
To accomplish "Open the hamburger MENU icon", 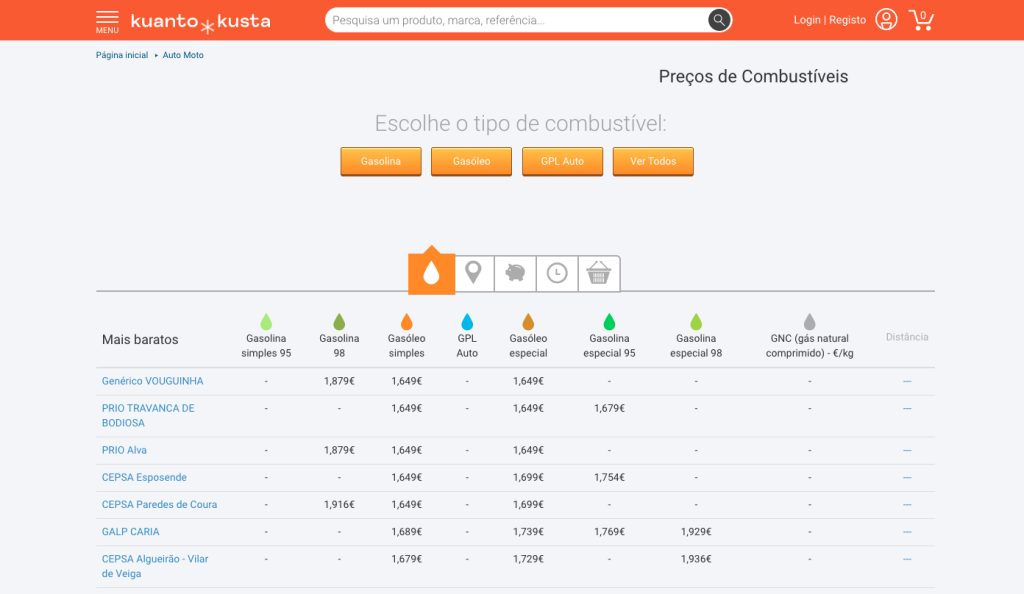I will click(107, 21).
